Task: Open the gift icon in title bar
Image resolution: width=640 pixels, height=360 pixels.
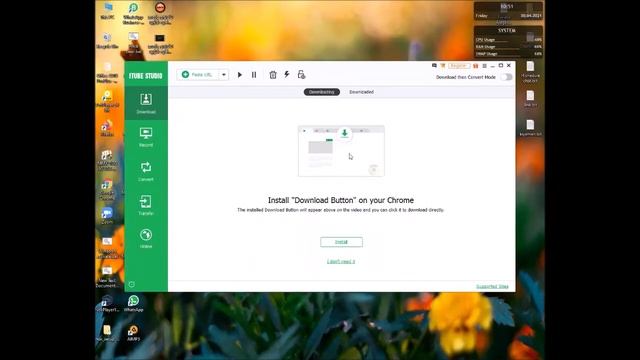Action: tap(476, 66)
